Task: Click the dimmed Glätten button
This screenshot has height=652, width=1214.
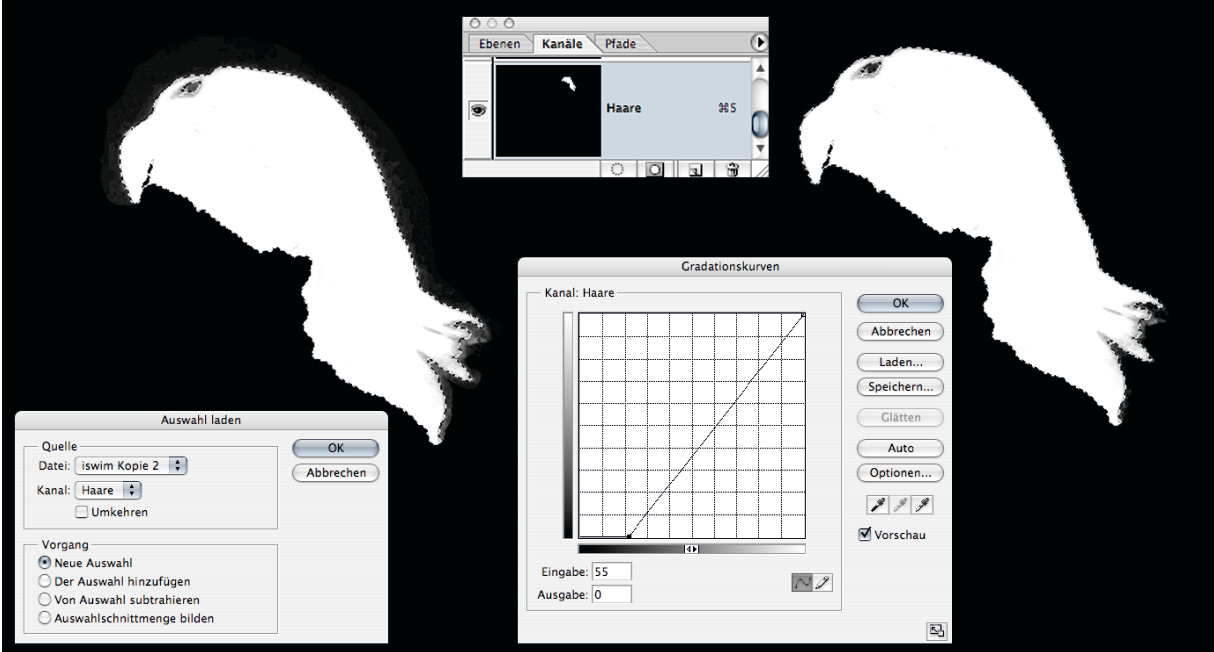Action: pos(901,417)
